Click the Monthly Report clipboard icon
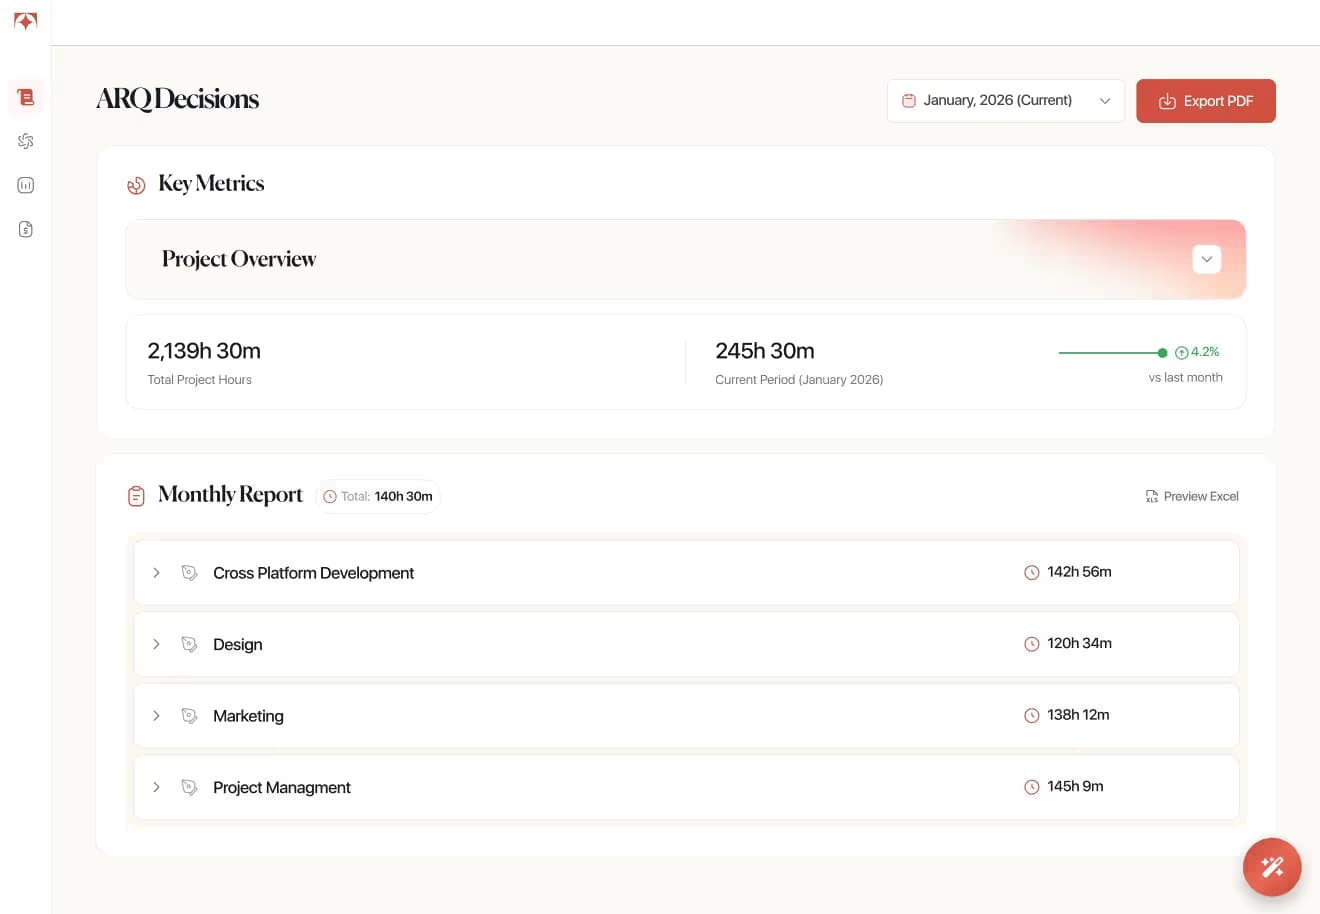The height and width of the screenshot is (914, 1320). click(136, 496)
